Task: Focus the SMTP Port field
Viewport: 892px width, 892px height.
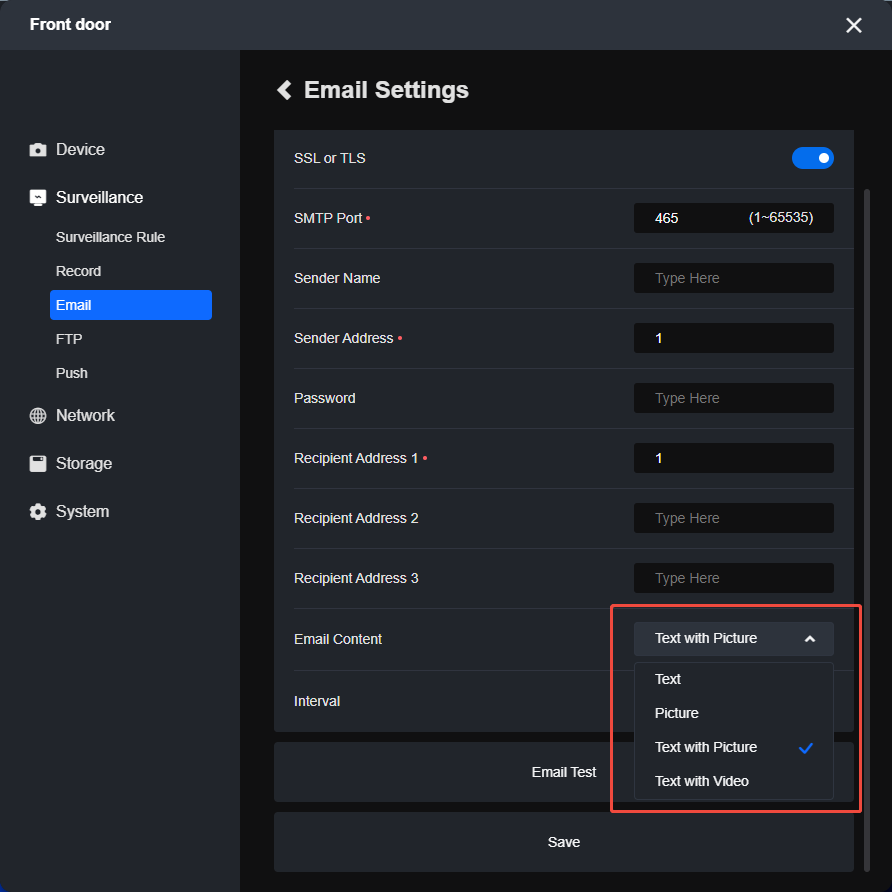Action: [x=733, y=218]
